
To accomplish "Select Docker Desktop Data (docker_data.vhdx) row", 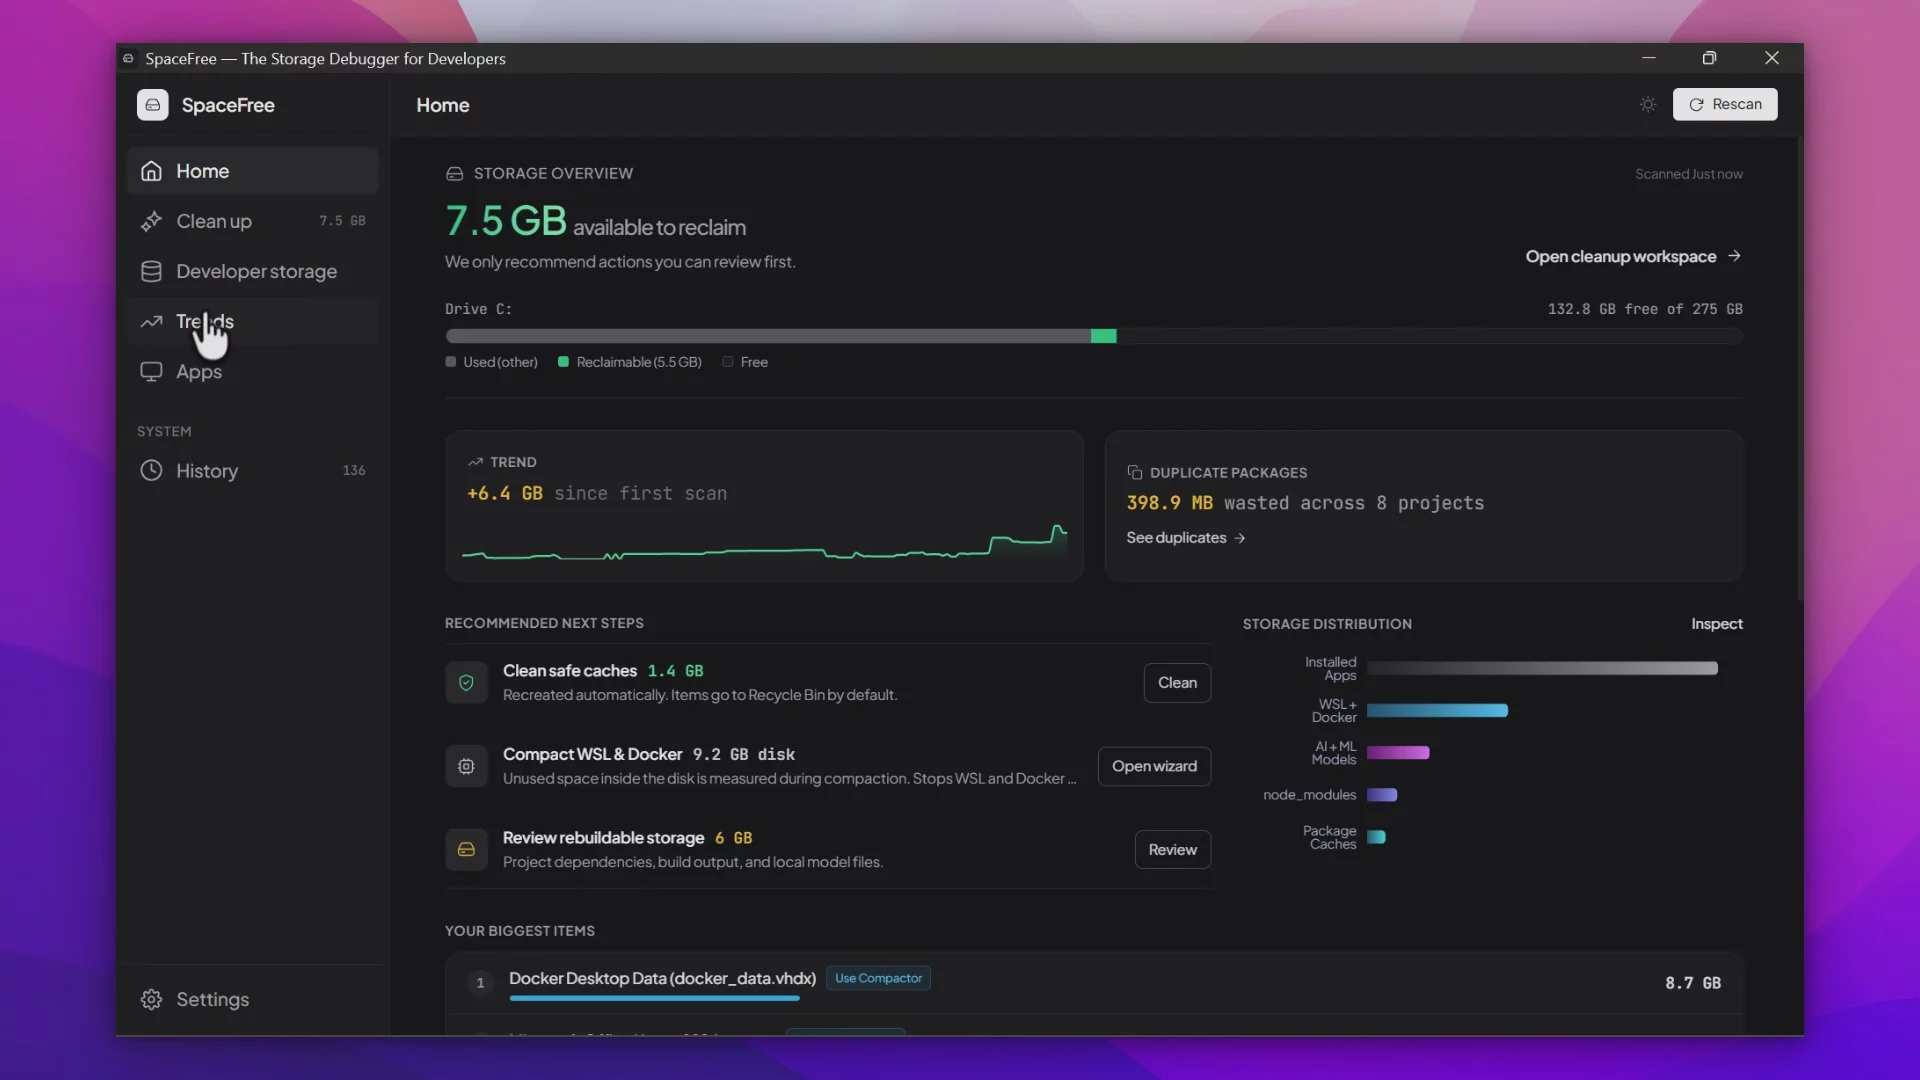I will 1094,983.
